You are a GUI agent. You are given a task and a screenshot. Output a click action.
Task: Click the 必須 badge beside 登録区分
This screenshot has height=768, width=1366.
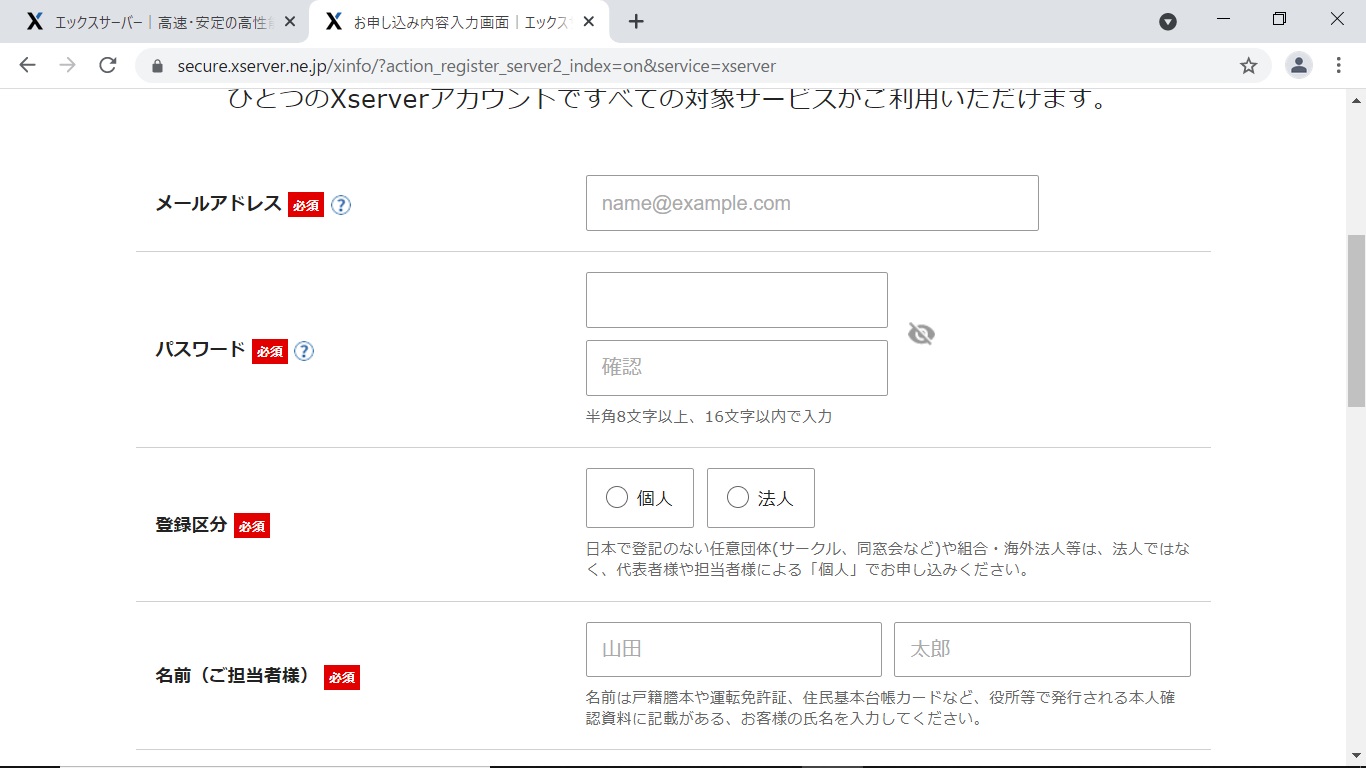coord(252,526)
